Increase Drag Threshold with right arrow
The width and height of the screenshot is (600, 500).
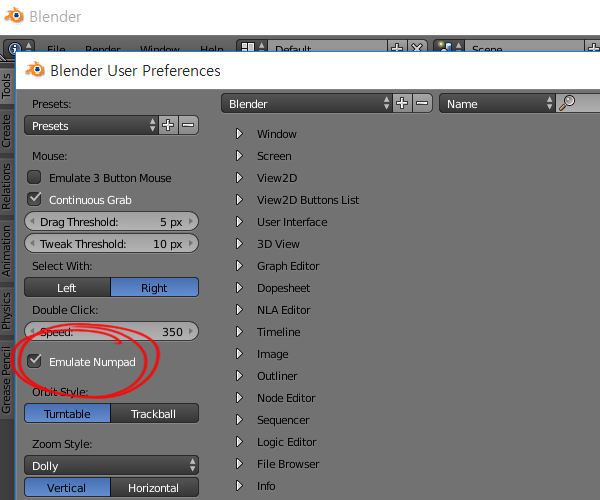point(191,221)
